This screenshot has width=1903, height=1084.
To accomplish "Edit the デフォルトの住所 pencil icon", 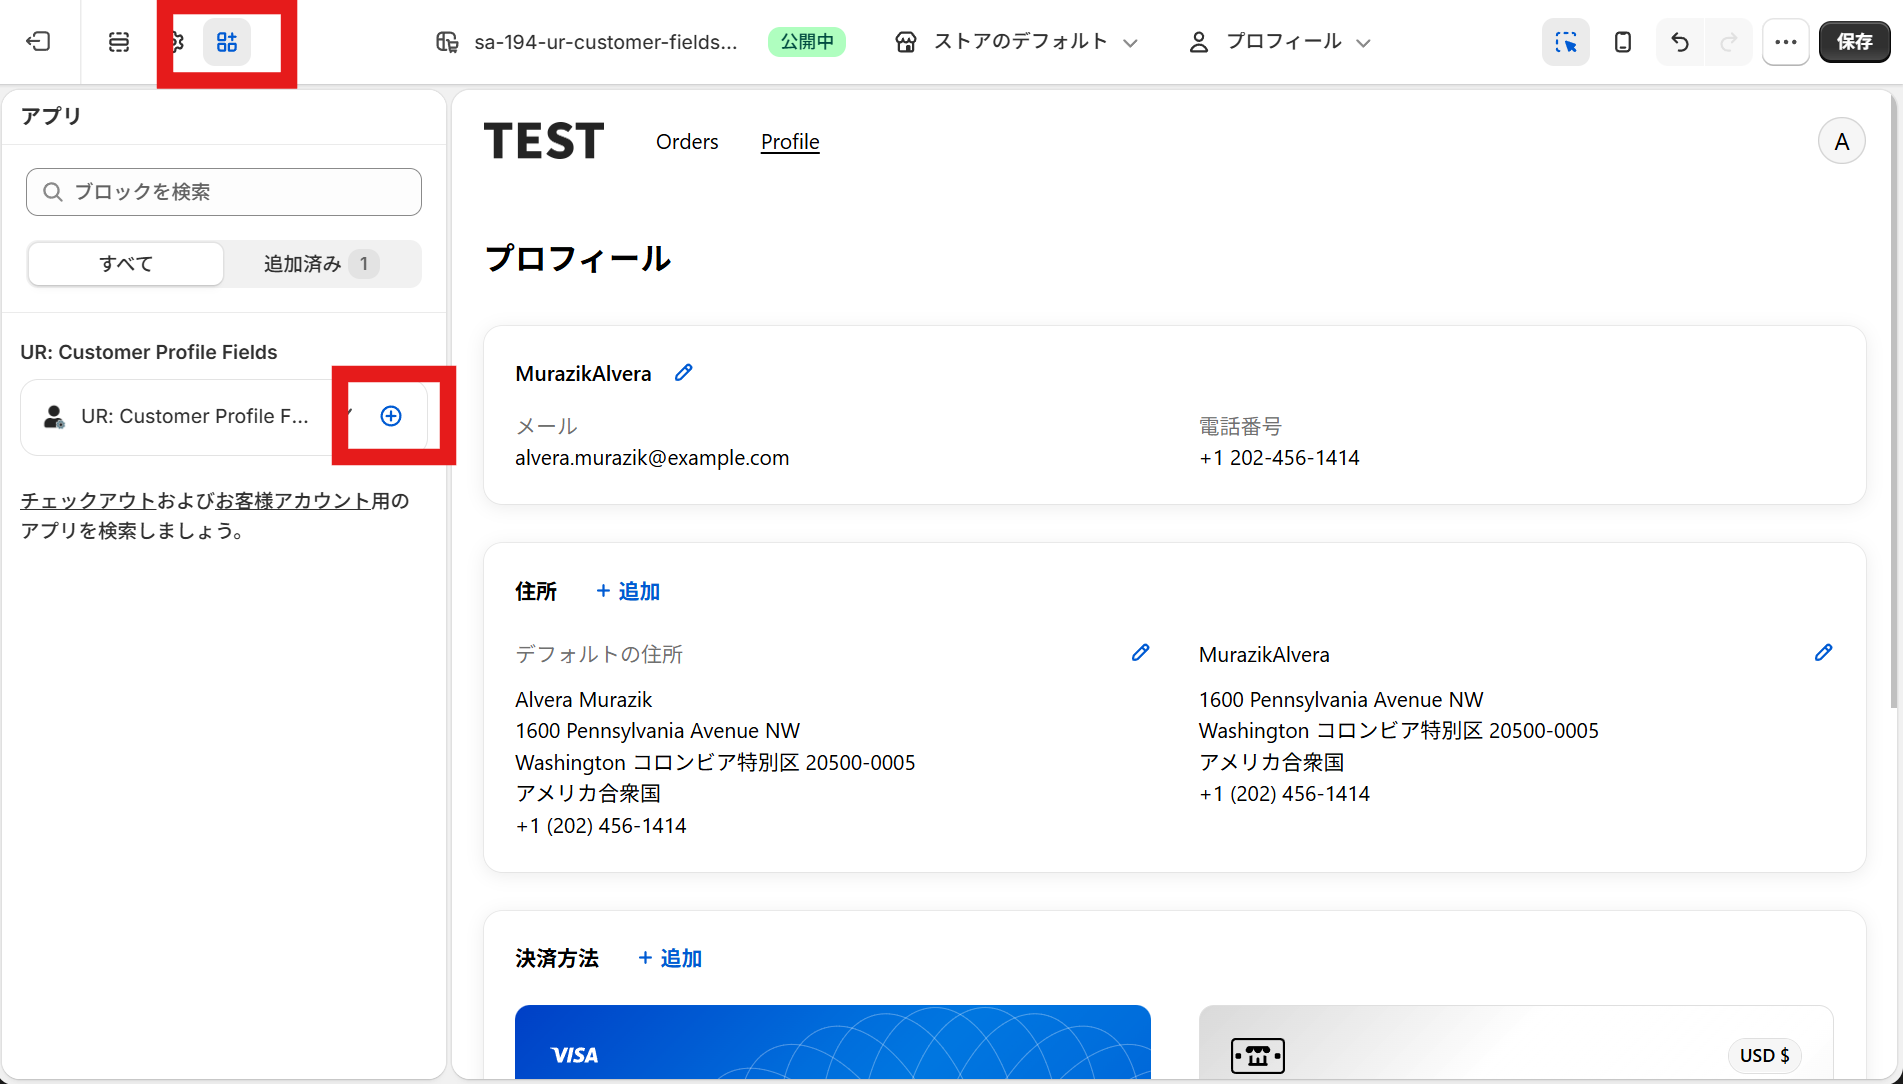I will (1140, 653).
